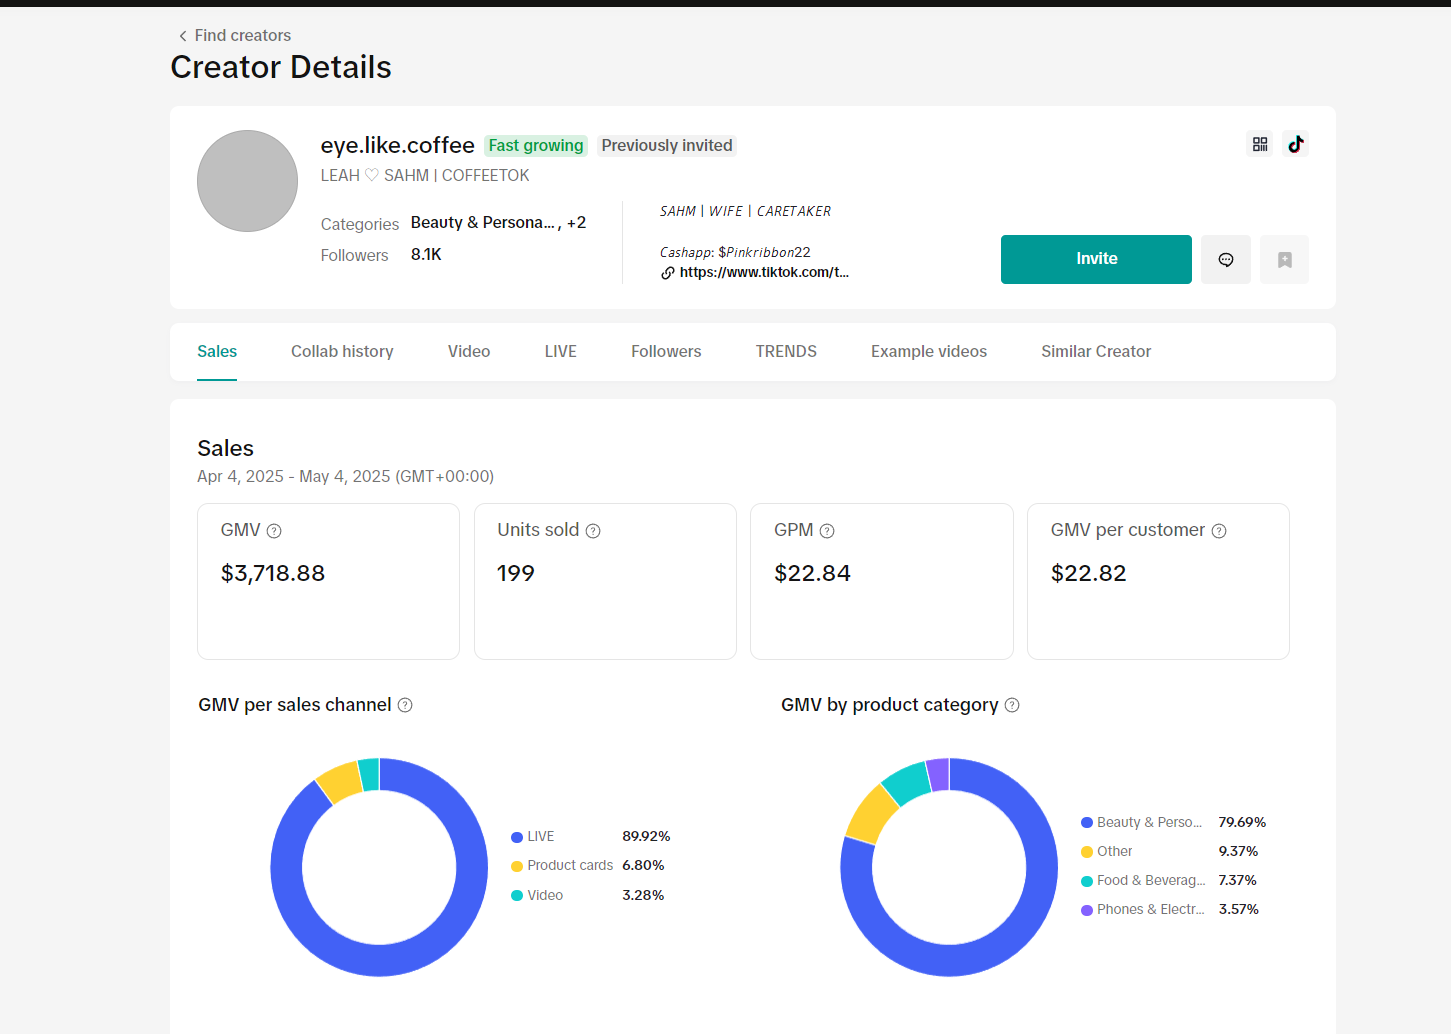This screenshot has height=1034, width=1451.
Task: Open the TikTok profile icon
Action: [1296, 144]
